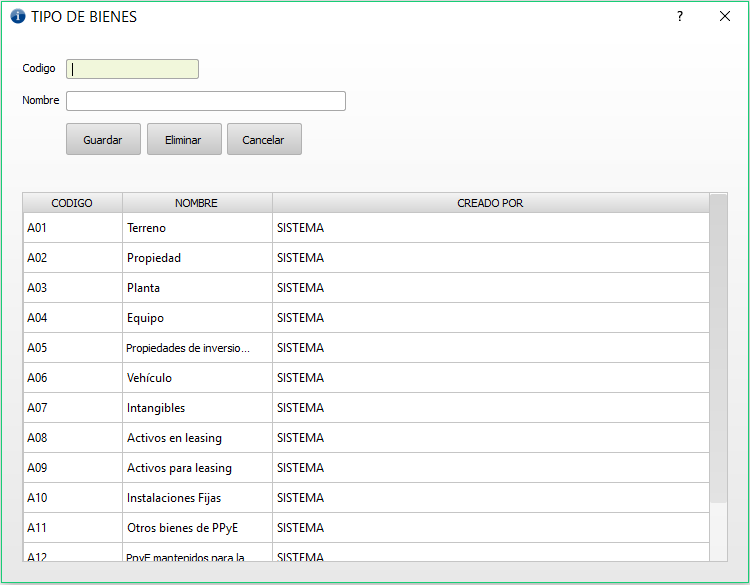Close the TIPO DE BIENES dialog
Viewport: 750px width, 585px height.
tap(725, 17)
